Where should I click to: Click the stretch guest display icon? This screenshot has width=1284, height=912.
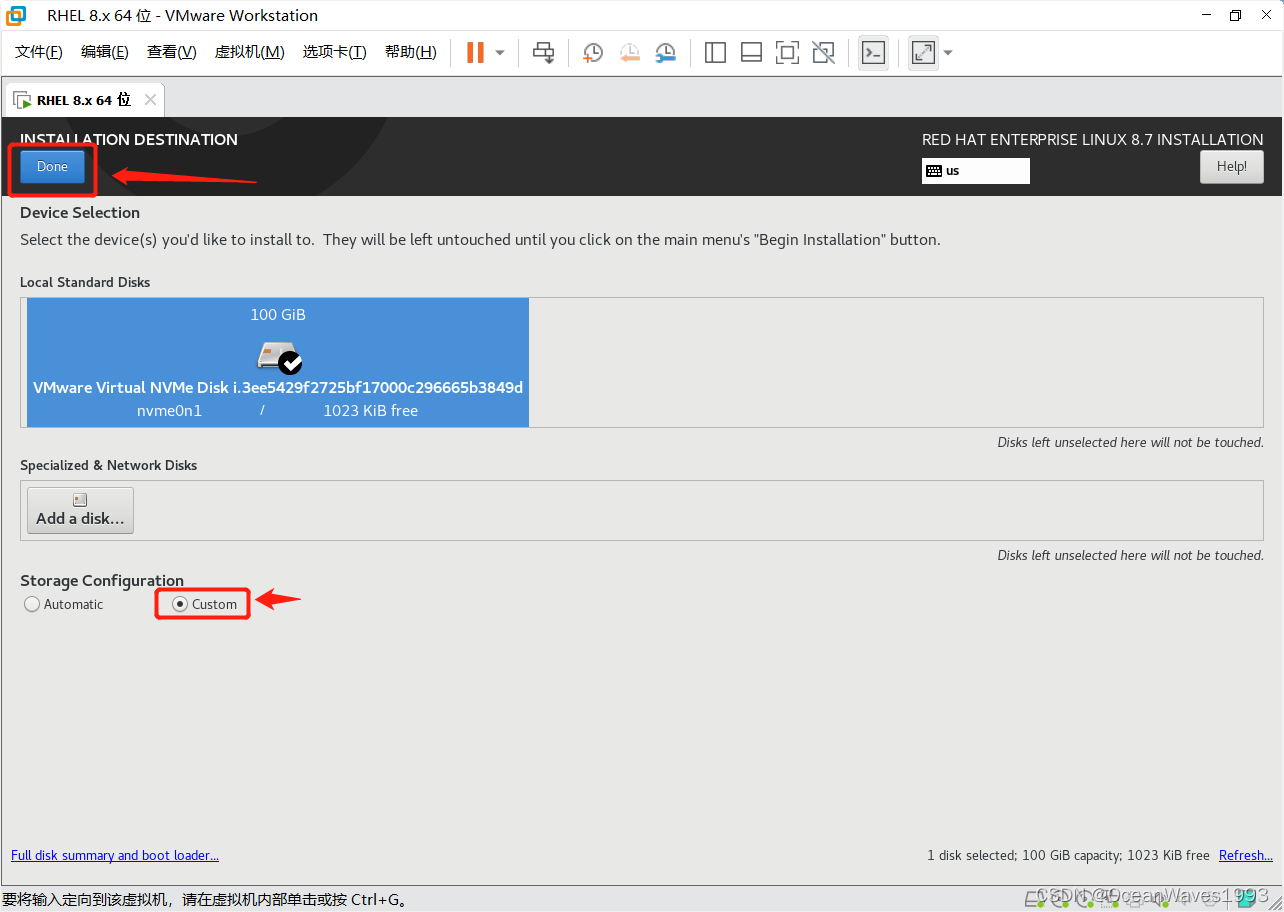pyautogui.click(x=923, y=53)
